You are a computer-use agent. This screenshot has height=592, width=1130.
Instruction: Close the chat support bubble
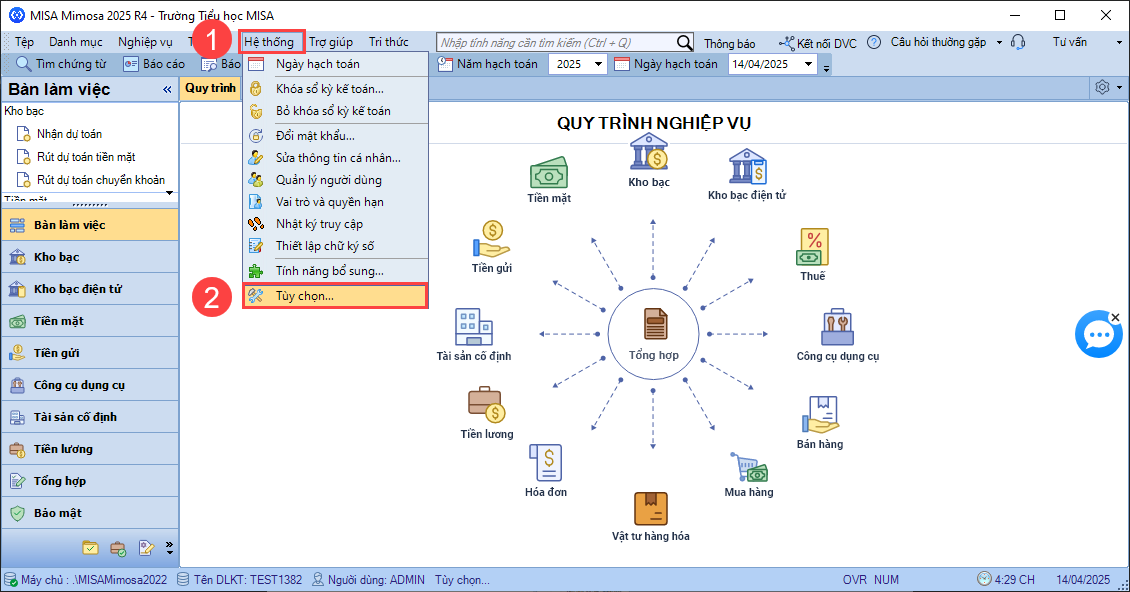click(1115, 317)
